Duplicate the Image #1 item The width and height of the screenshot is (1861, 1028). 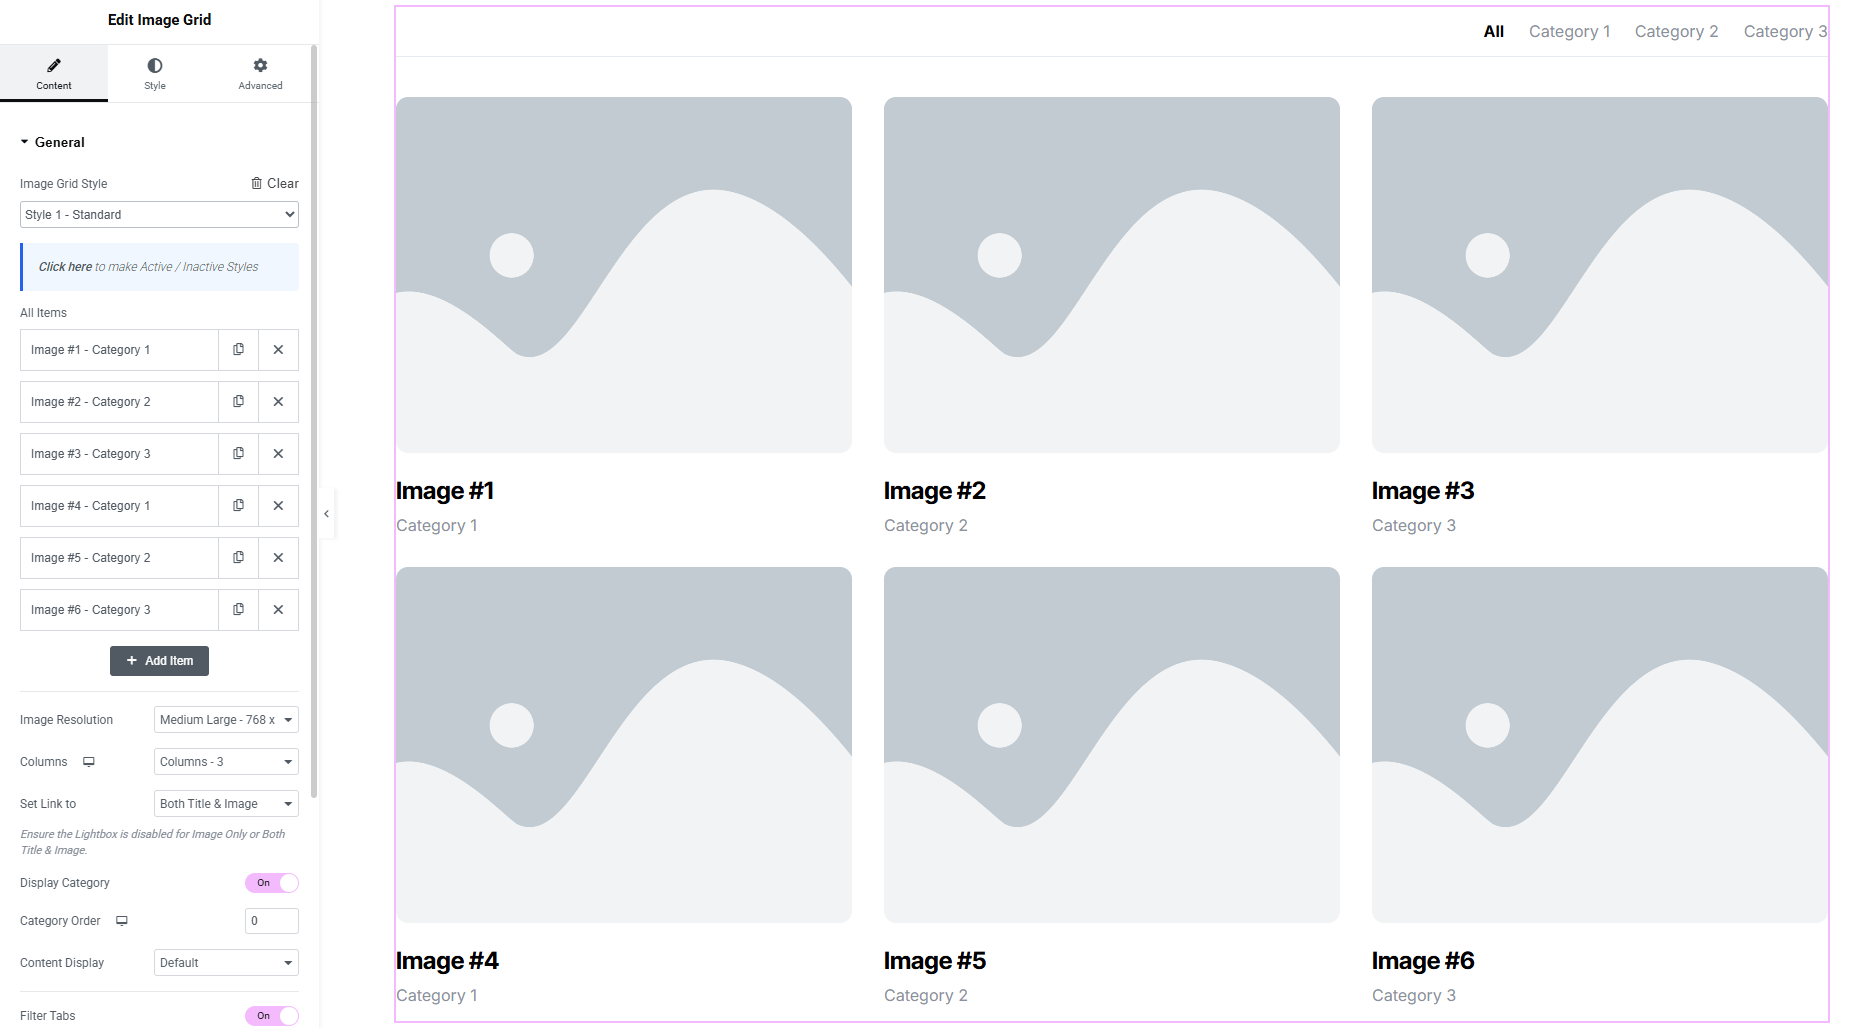point(238,350)
